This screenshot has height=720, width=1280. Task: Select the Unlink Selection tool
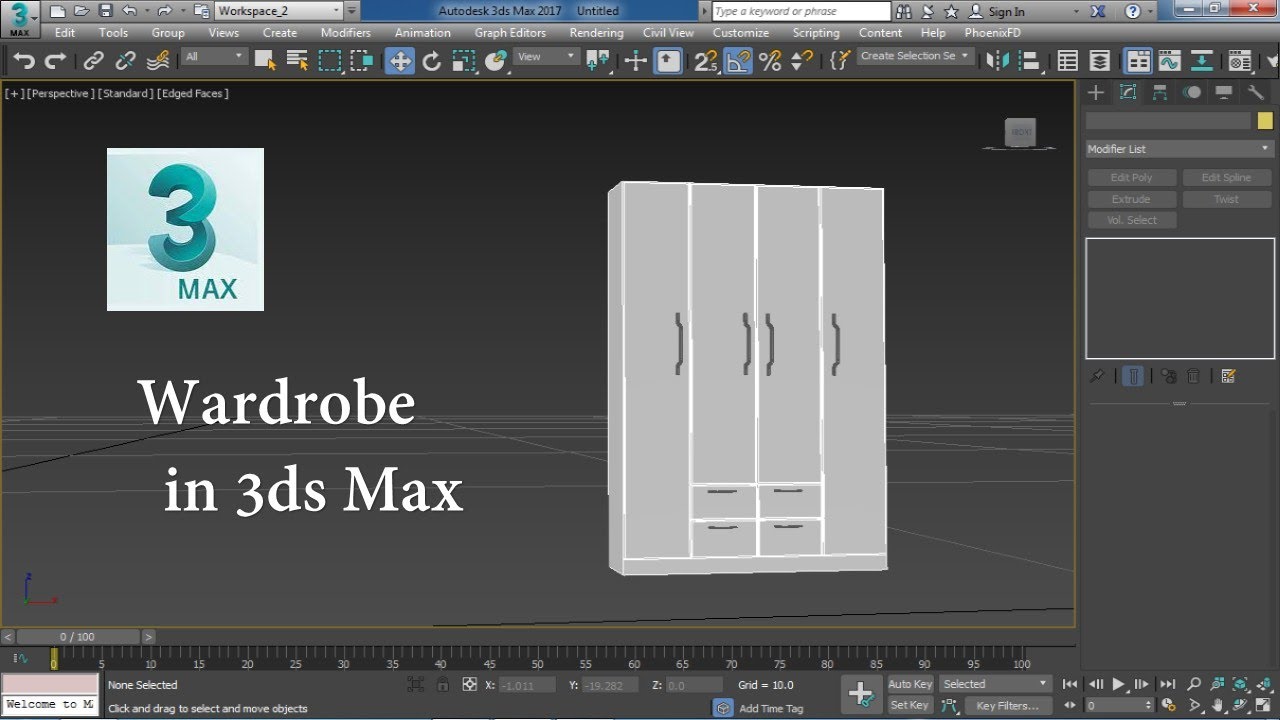(x=125, y=61)
